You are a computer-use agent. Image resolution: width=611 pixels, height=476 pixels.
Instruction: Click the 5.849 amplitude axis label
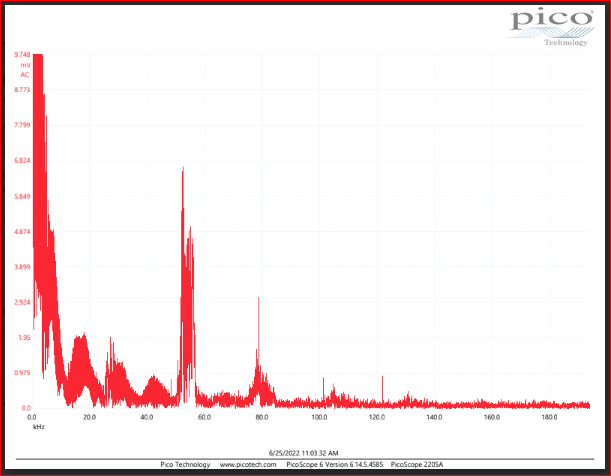[22, 196]
